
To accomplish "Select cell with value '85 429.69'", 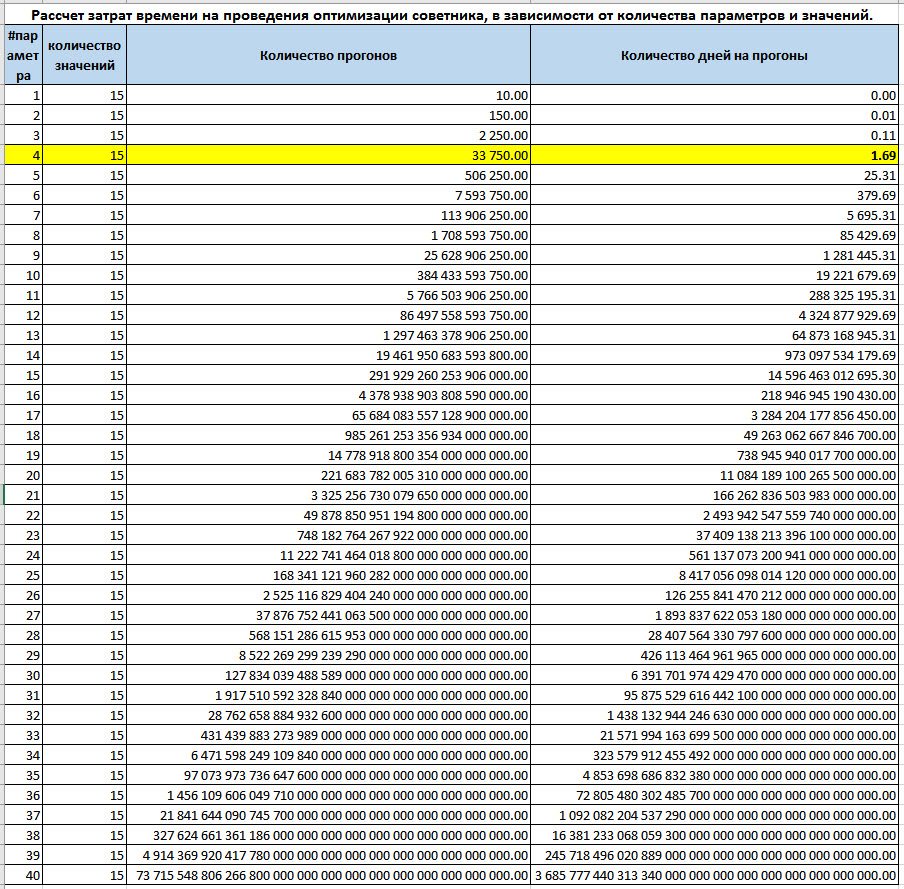I will click(714, 235).
